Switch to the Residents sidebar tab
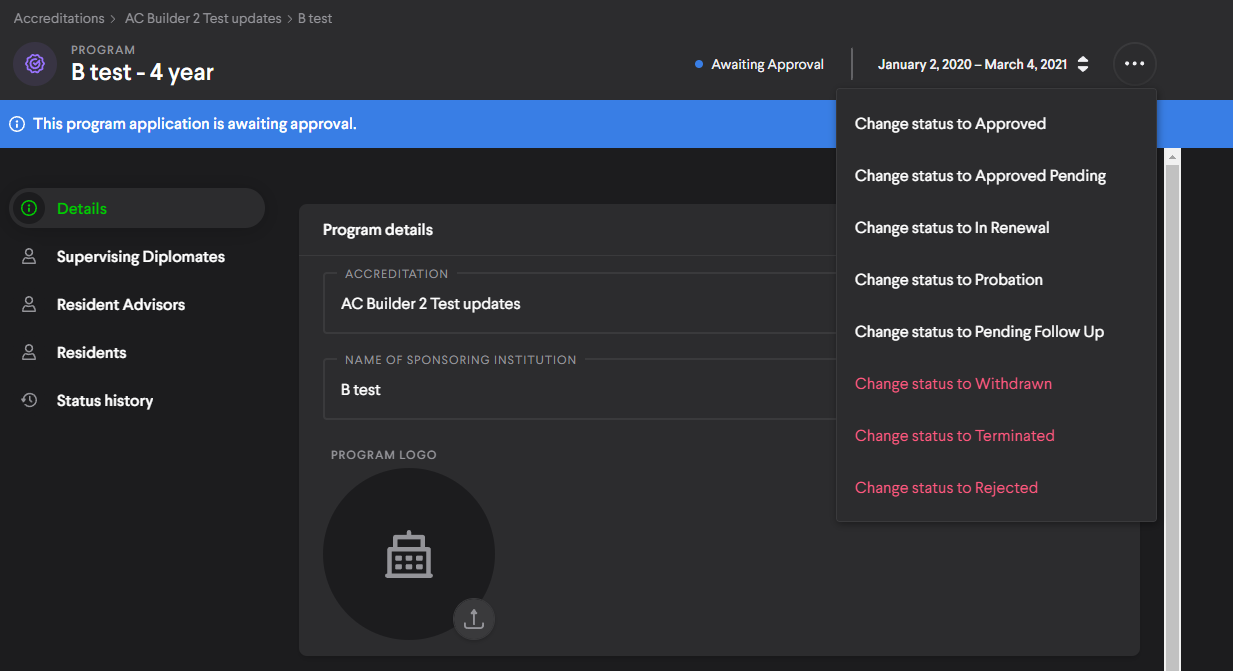The image size is (1233, 671). click(x=91, y=353)
